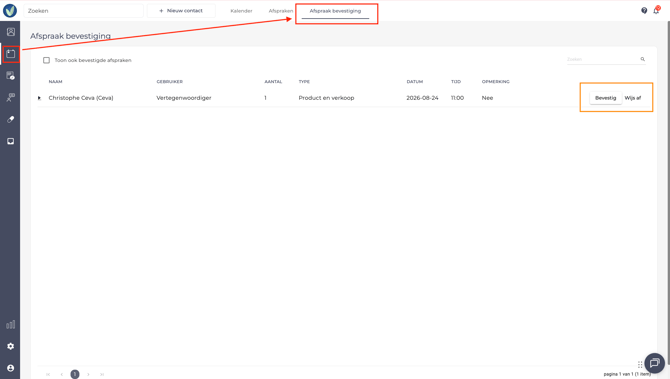The width and height of the screenshot is (670, 379).
Task: Open the bar chart statistics icon
Action: pos(11,325)
